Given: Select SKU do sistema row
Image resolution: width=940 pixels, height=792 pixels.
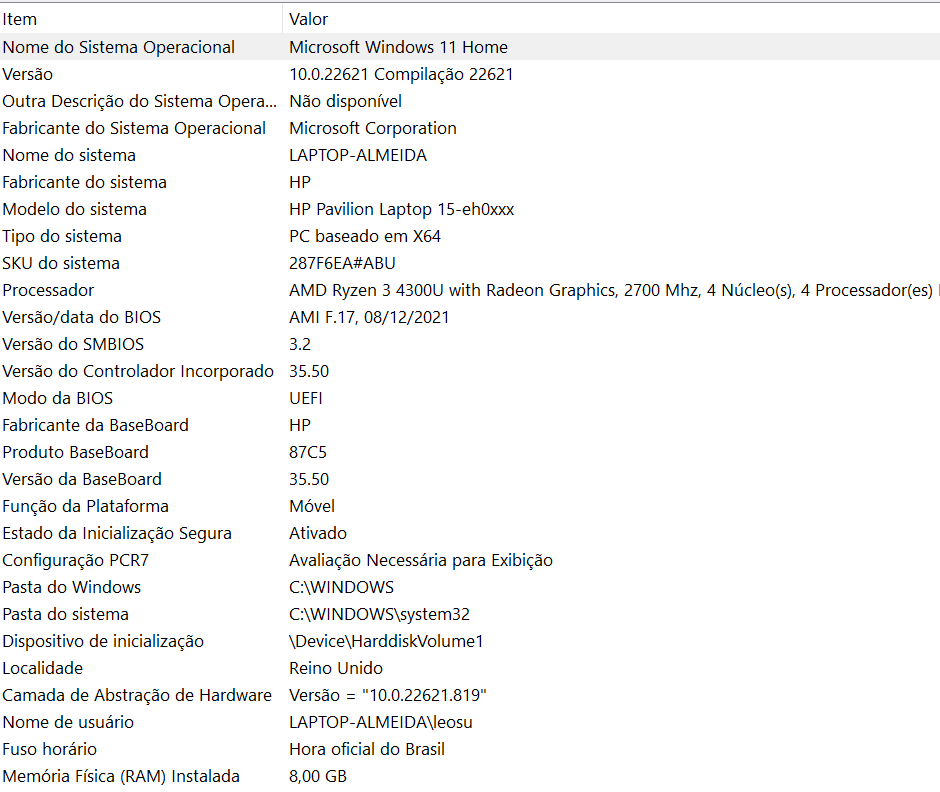Looking at the screenshot, I should [470, 263].
